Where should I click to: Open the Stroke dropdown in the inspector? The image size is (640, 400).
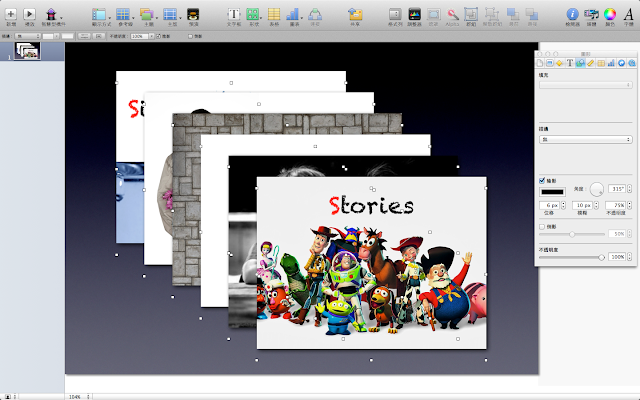pyautogui.click(x=586, y=140)
